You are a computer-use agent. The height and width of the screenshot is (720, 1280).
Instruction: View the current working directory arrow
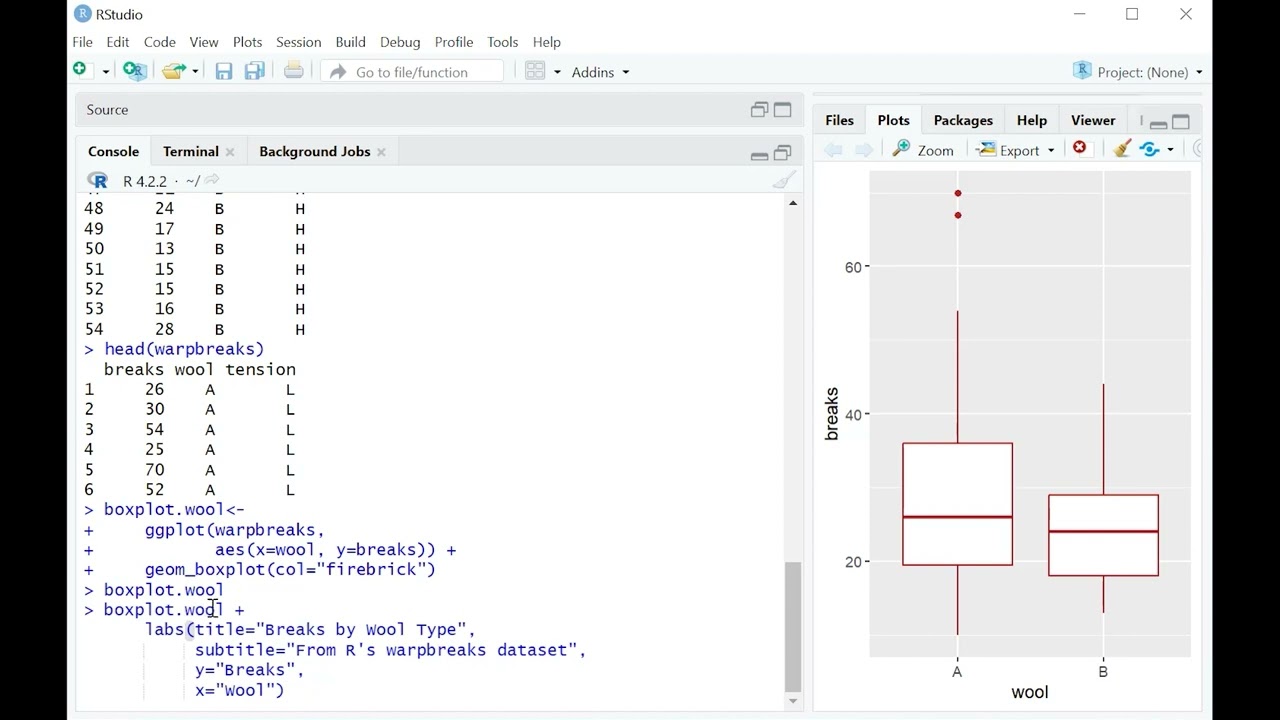[212, 180]
